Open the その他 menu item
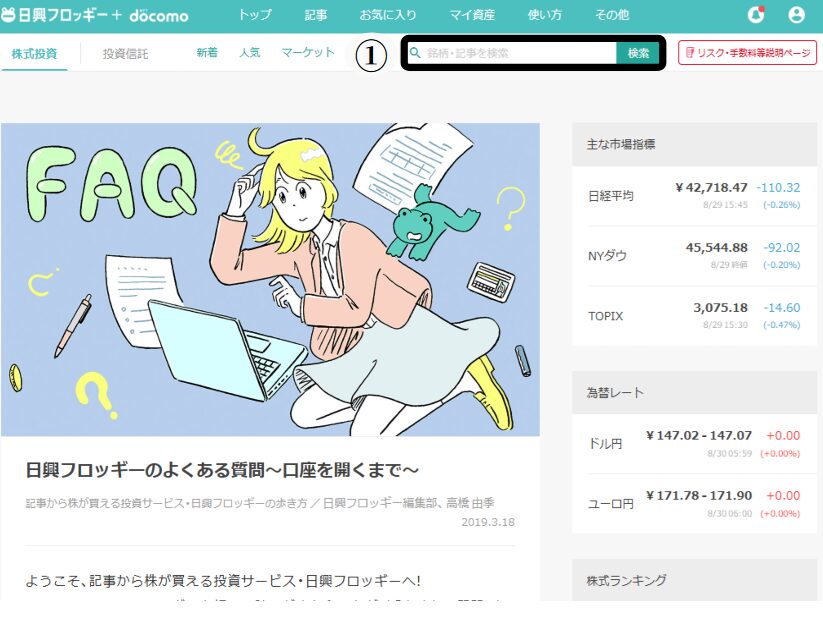 click(x=611, y=15)
